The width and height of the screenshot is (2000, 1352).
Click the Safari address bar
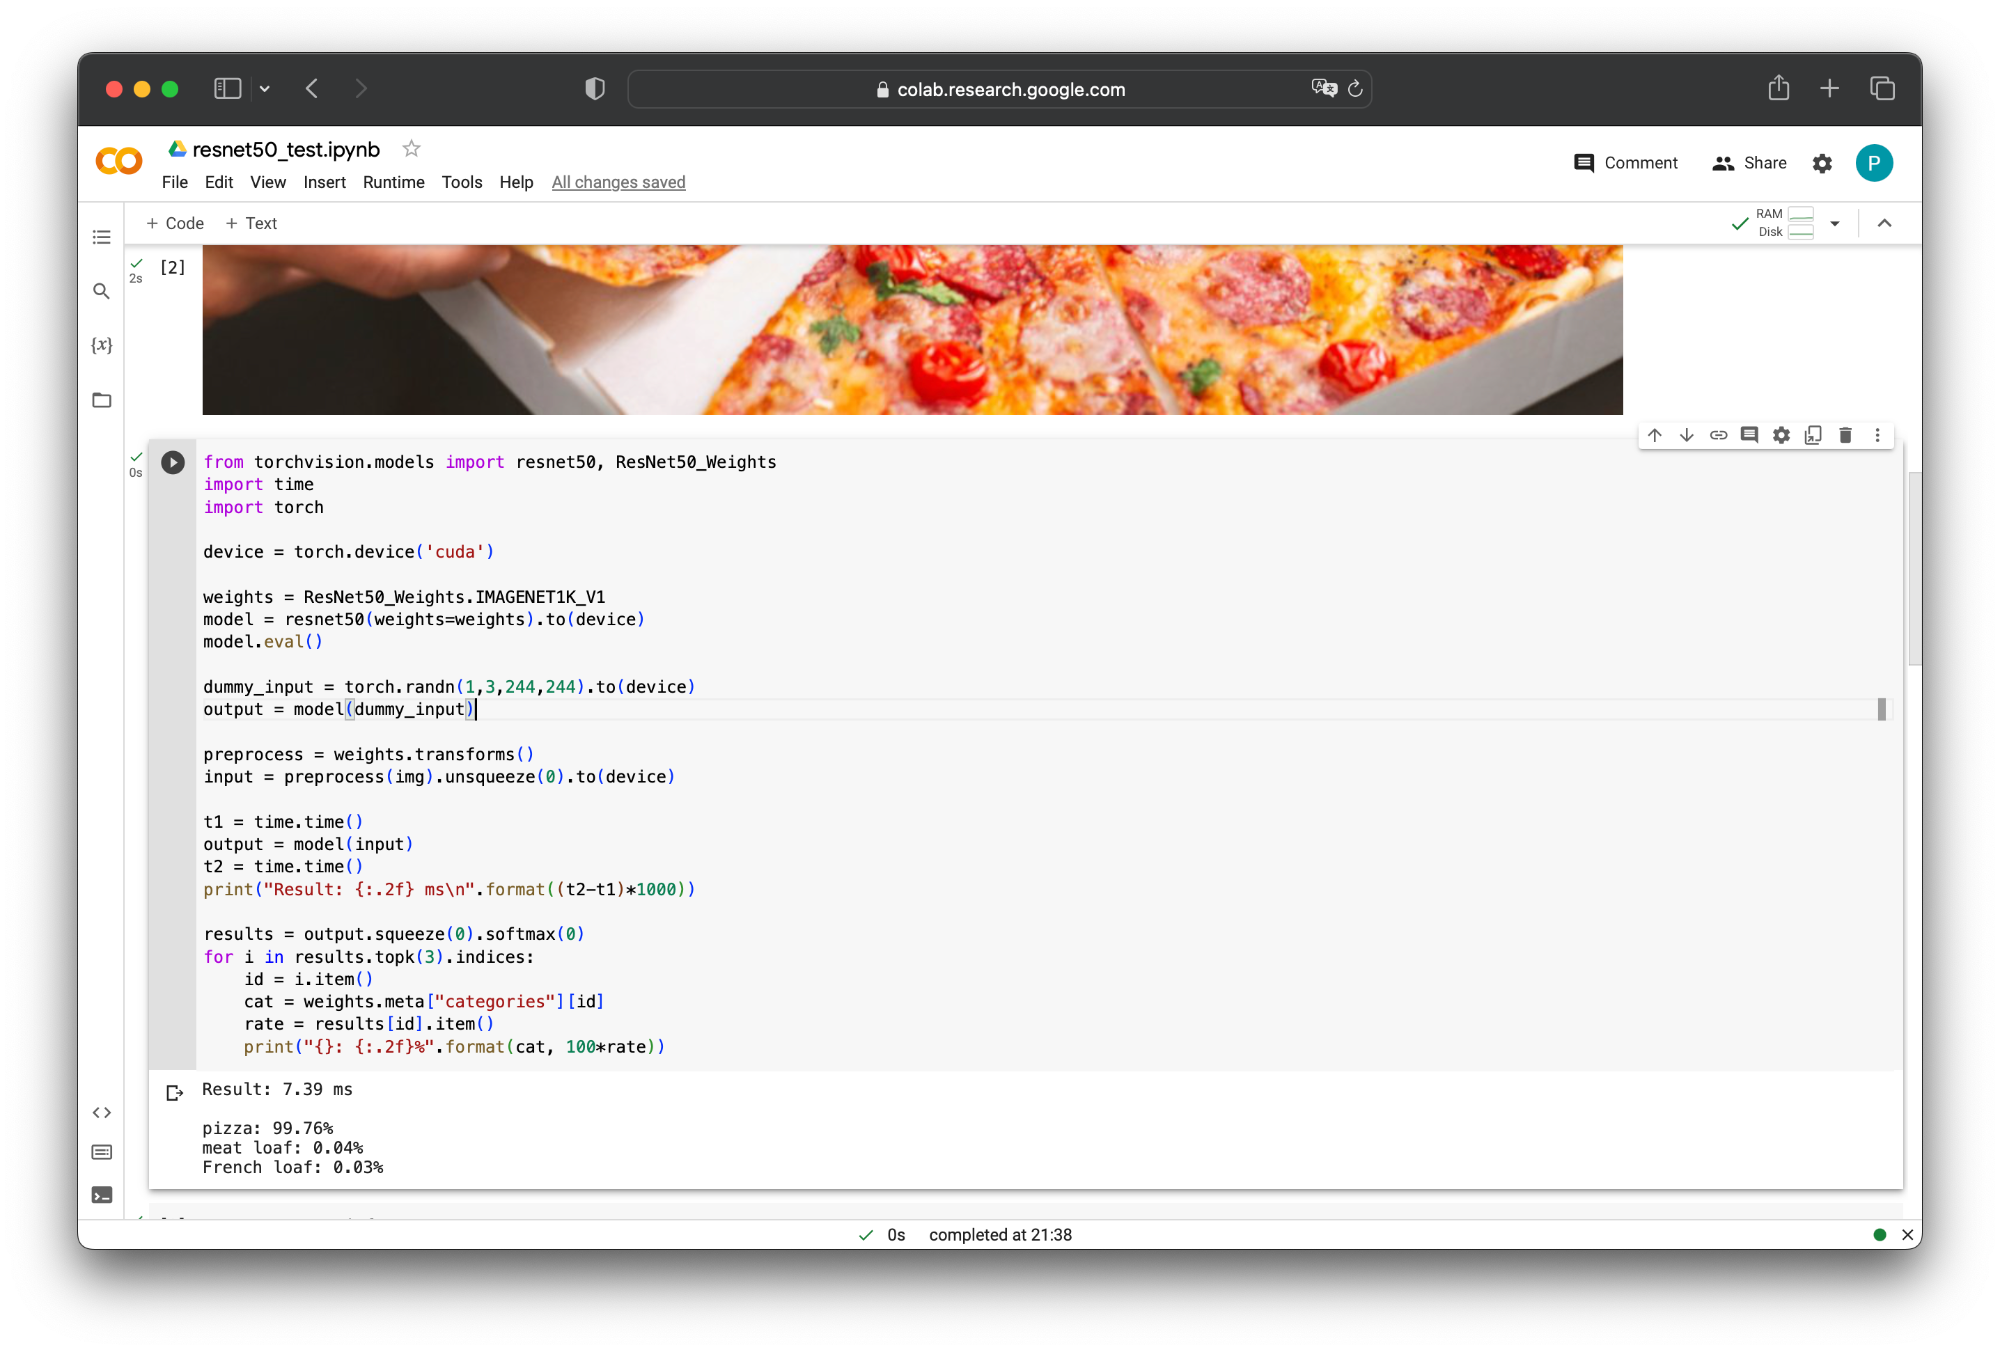(1000, 89)
